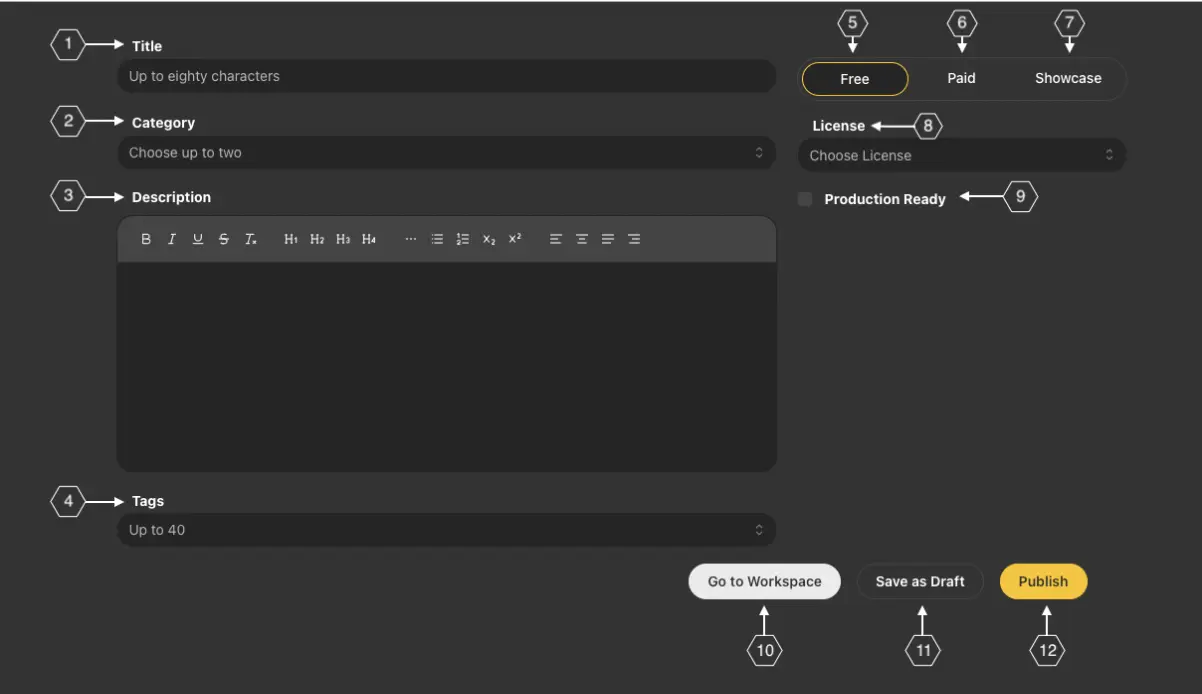
Task: Expand the Choose License dropdown
Action: [x=961, y=155]
